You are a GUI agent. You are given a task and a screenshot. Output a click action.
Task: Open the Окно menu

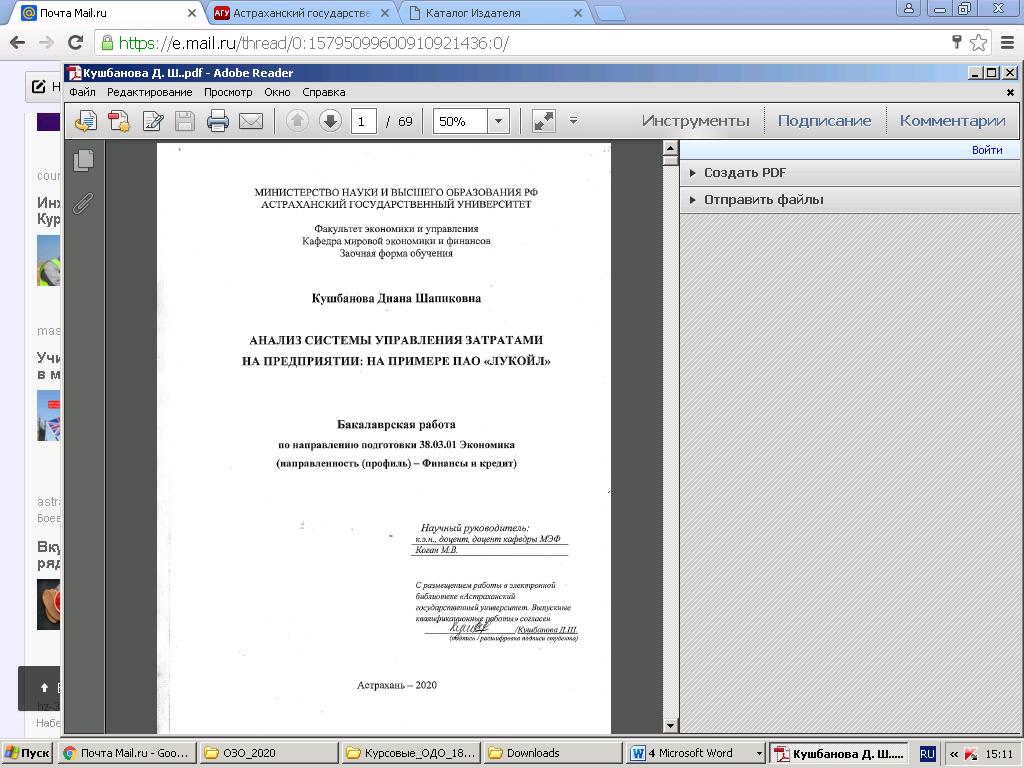[278, 92]
